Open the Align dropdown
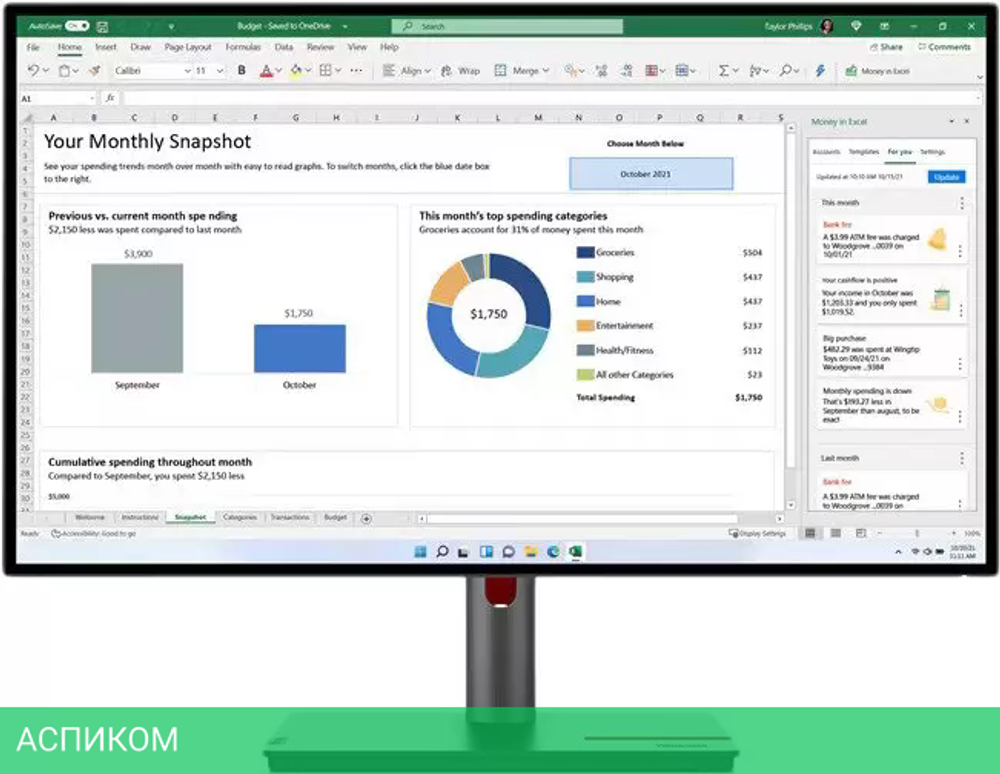This screenshot has width=1000, height=774. 407,71
